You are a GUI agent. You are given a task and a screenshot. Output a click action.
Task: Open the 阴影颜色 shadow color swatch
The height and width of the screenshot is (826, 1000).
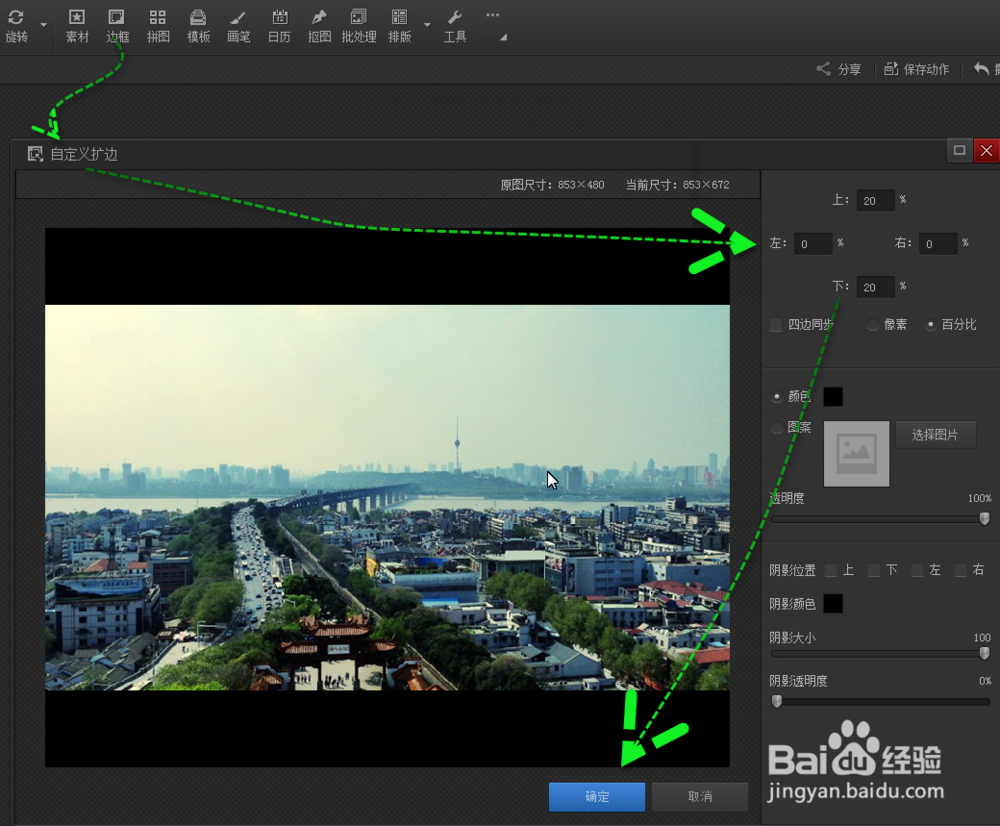pyautogui.click(x=833, y=603)
